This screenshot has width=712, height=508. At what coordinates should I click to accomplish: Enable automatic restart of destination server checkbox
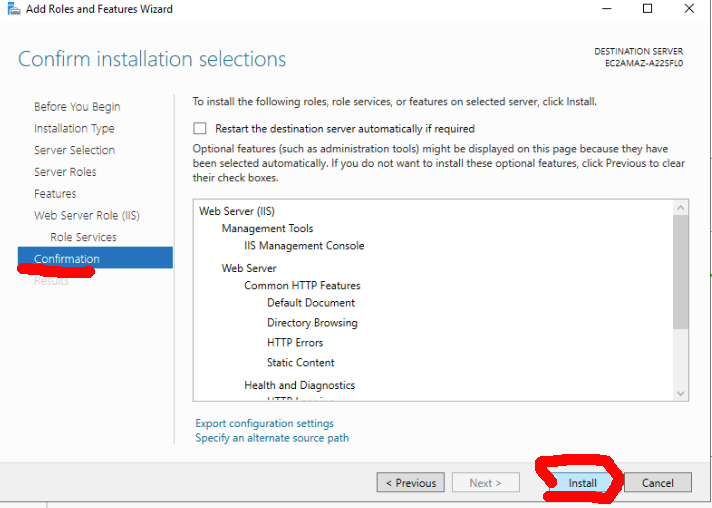coord(200,128)
